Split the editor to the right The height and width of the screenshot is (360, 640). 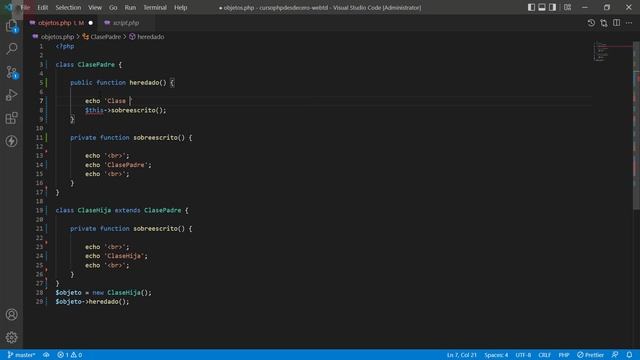click(x=616, y=23)
